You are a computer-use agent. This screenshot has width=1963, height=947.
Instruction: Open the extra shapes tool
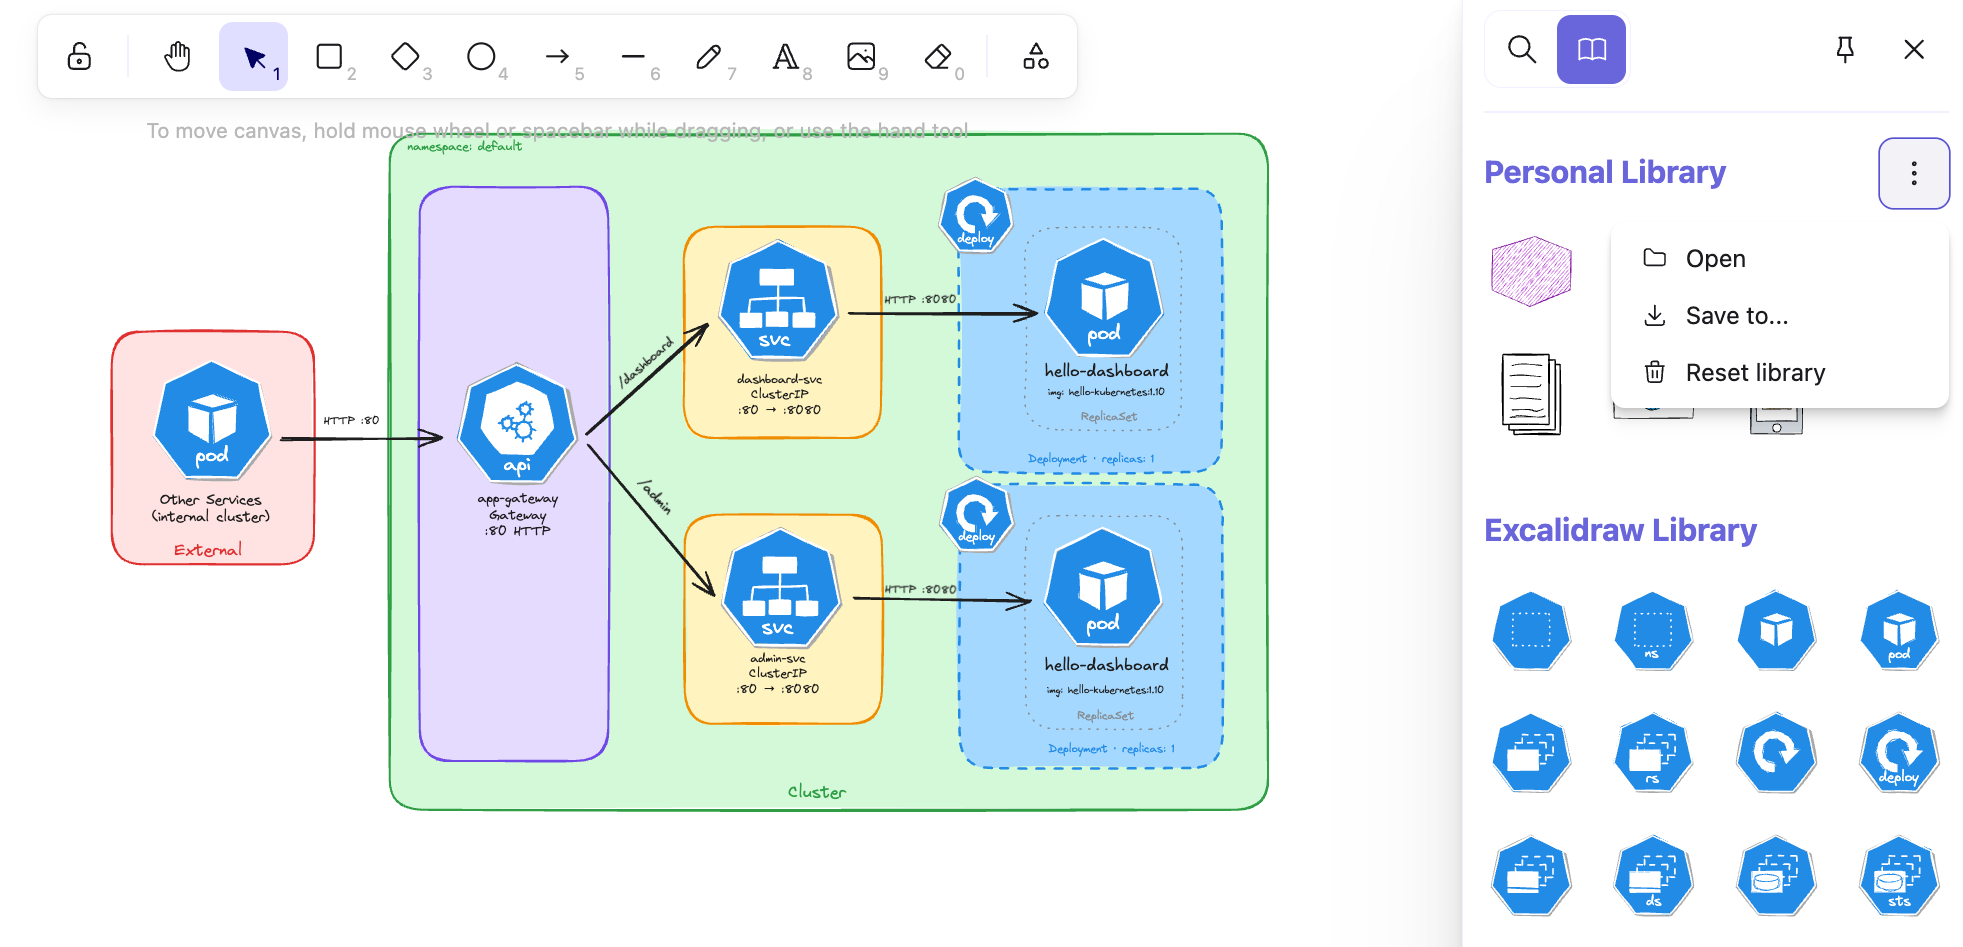(1035, 57)
